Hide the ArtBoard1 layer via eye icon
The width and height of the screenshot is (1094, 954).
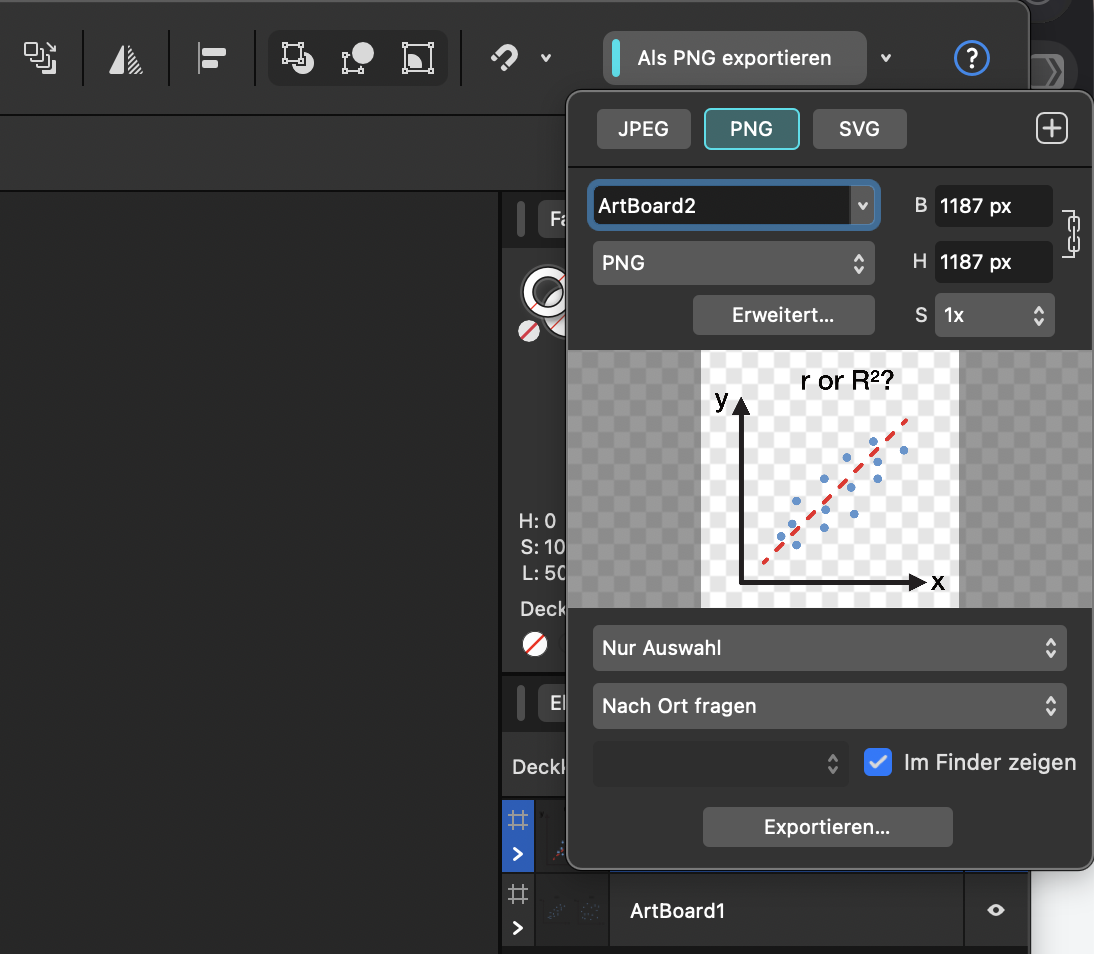(996, 910)
